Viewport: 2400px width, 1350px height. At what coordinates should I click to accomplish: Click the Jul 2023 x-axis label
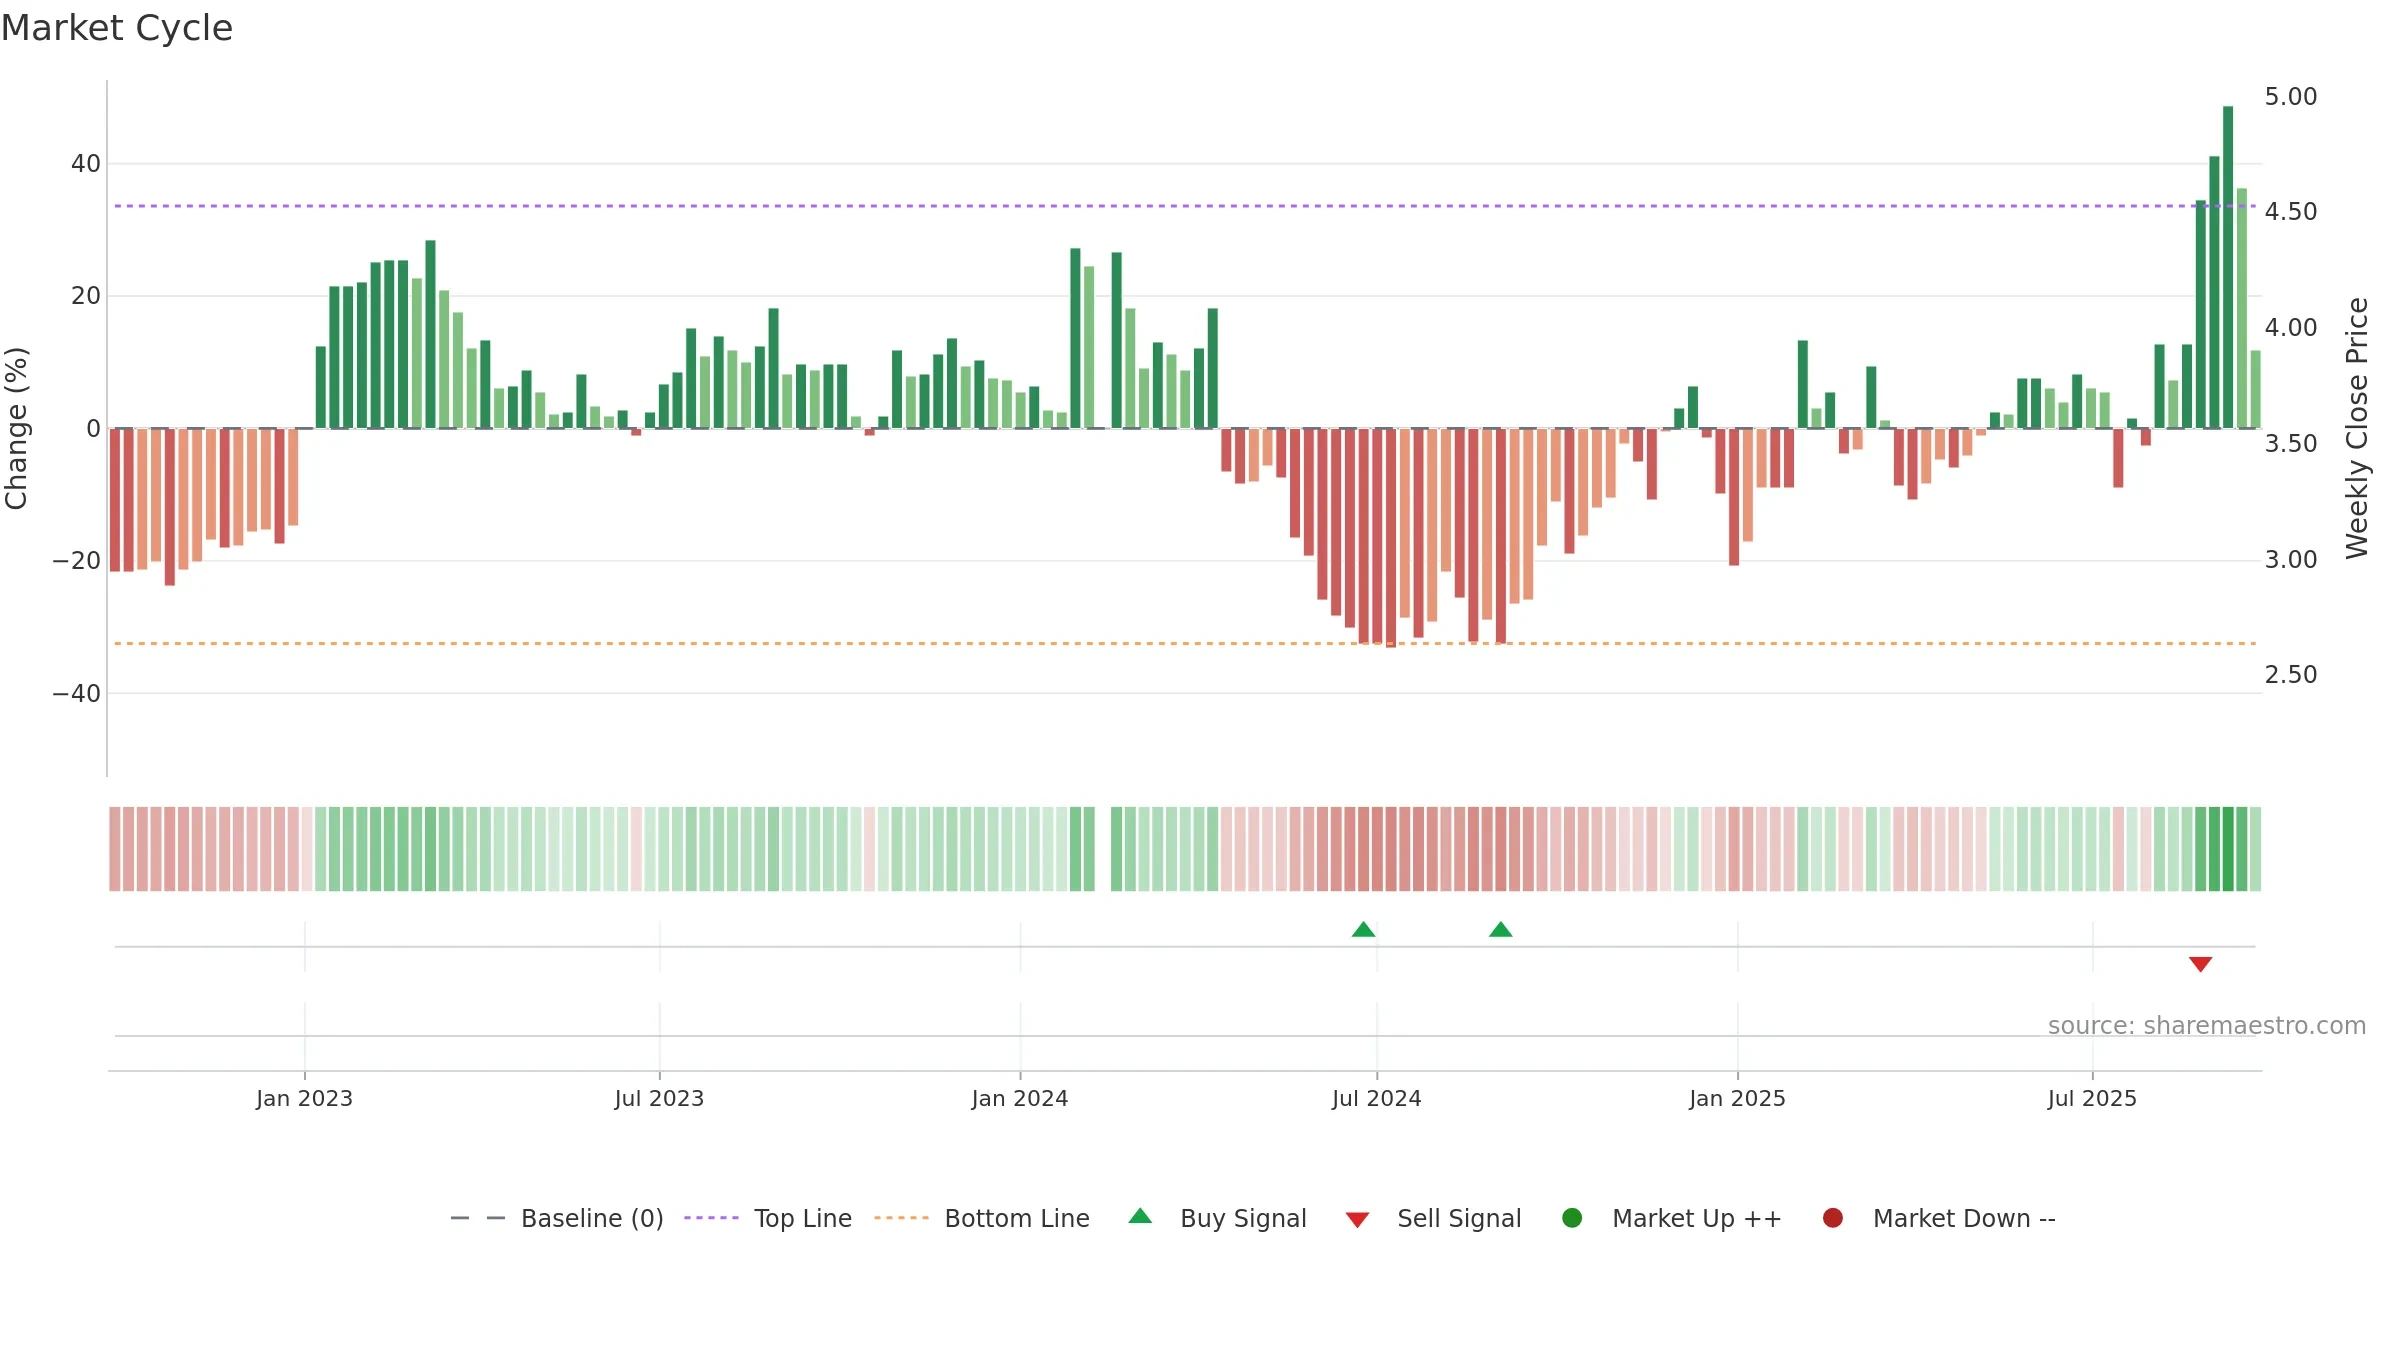tap(659, 1098)
